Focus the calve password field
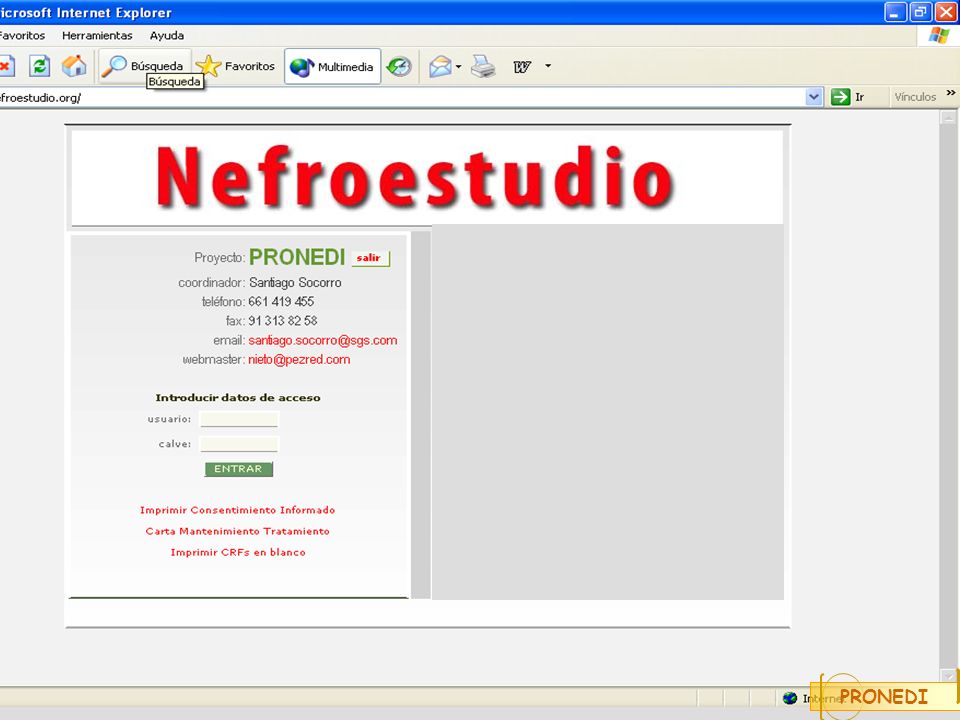 [239, 444]
